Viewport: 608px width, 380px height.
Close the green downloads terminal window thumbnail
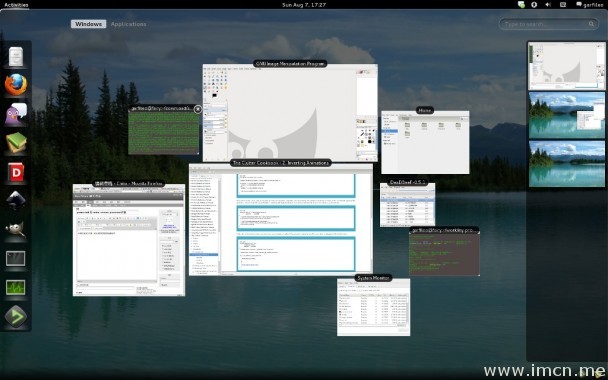tap(198, 109)
